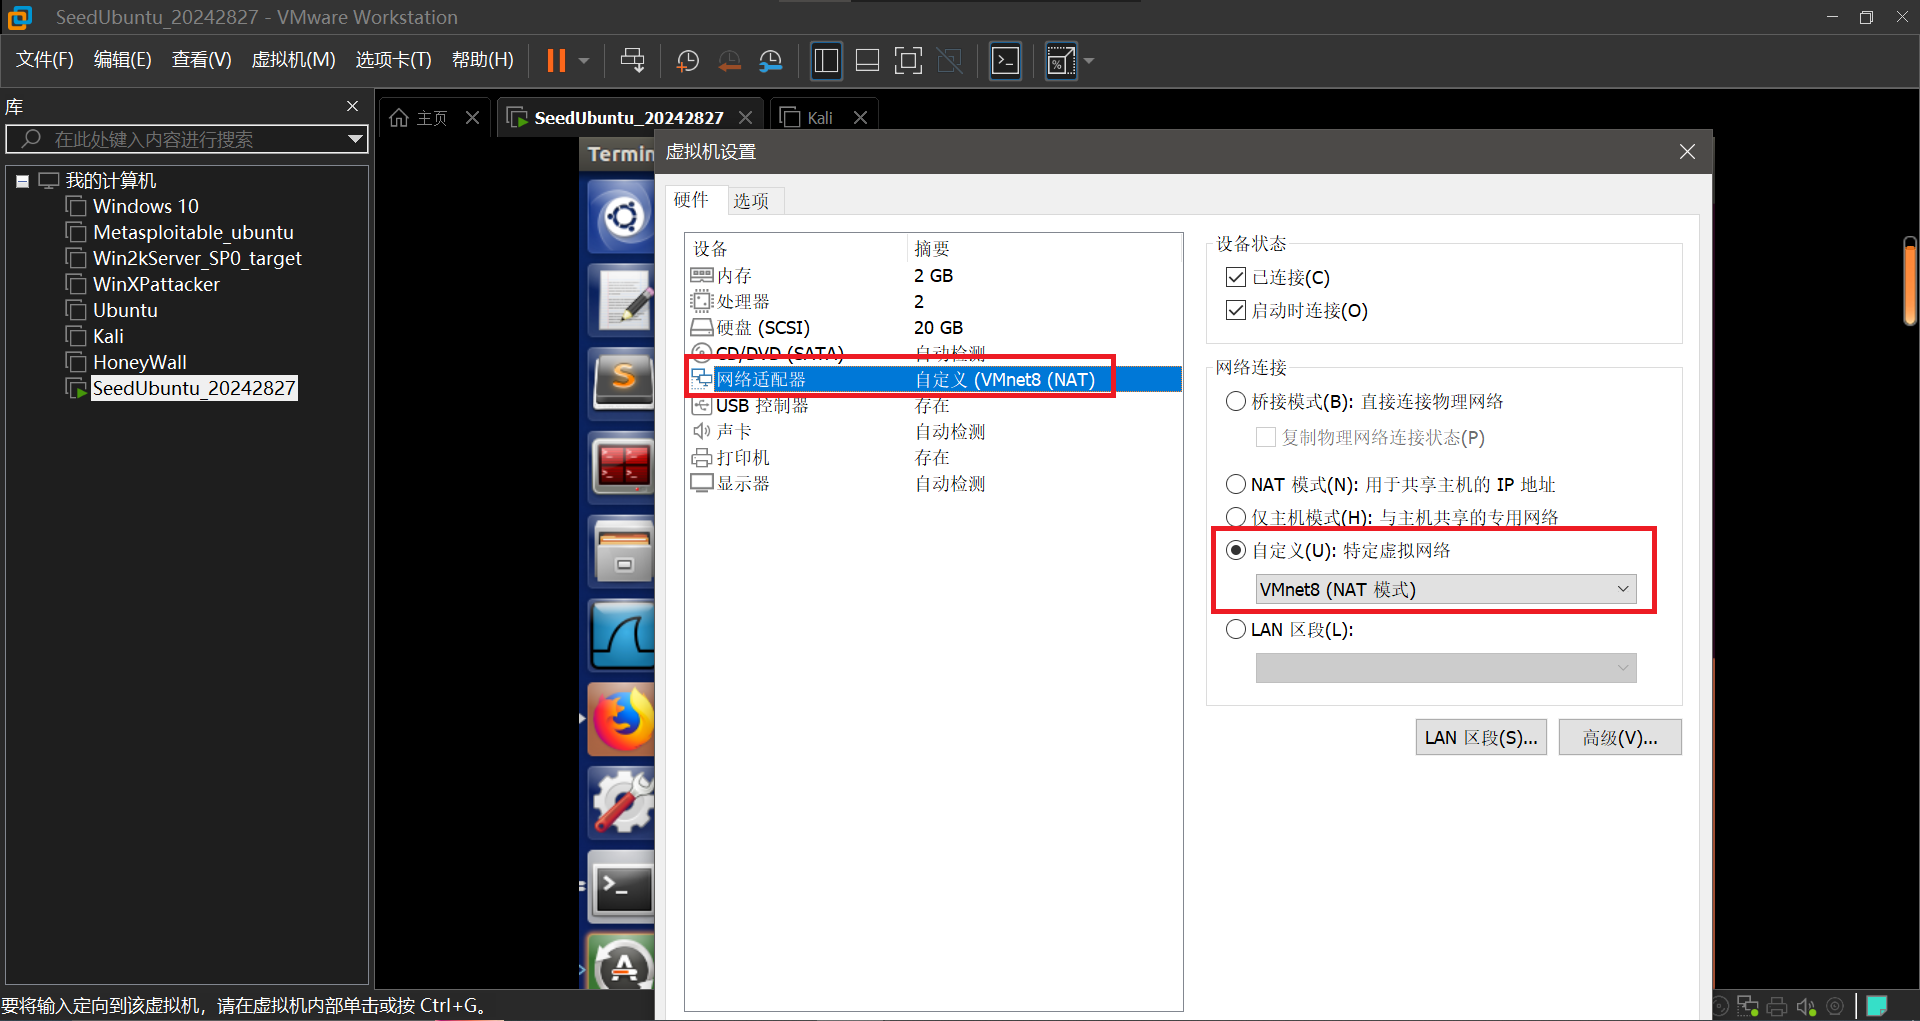This screenshot has width=1920, height=1021.
Task: Select 仅主机模式(H) radio button
Action: tap(1236, 517)
